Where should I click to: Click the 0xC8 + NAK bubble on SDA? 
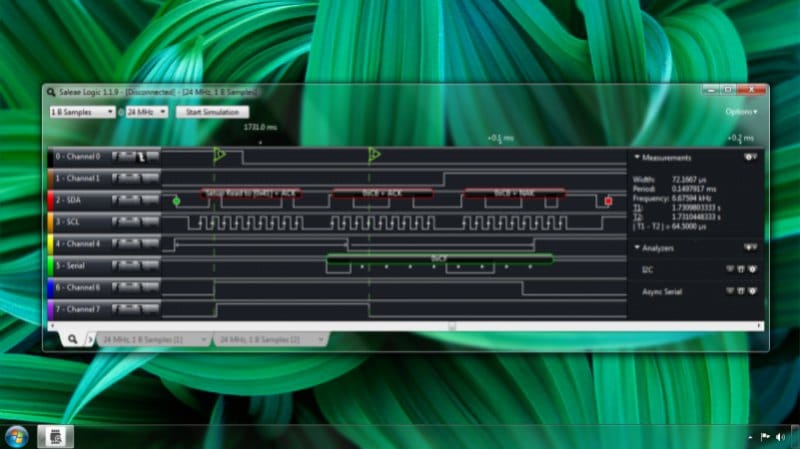pyautogui.click(x=515, y=193)
